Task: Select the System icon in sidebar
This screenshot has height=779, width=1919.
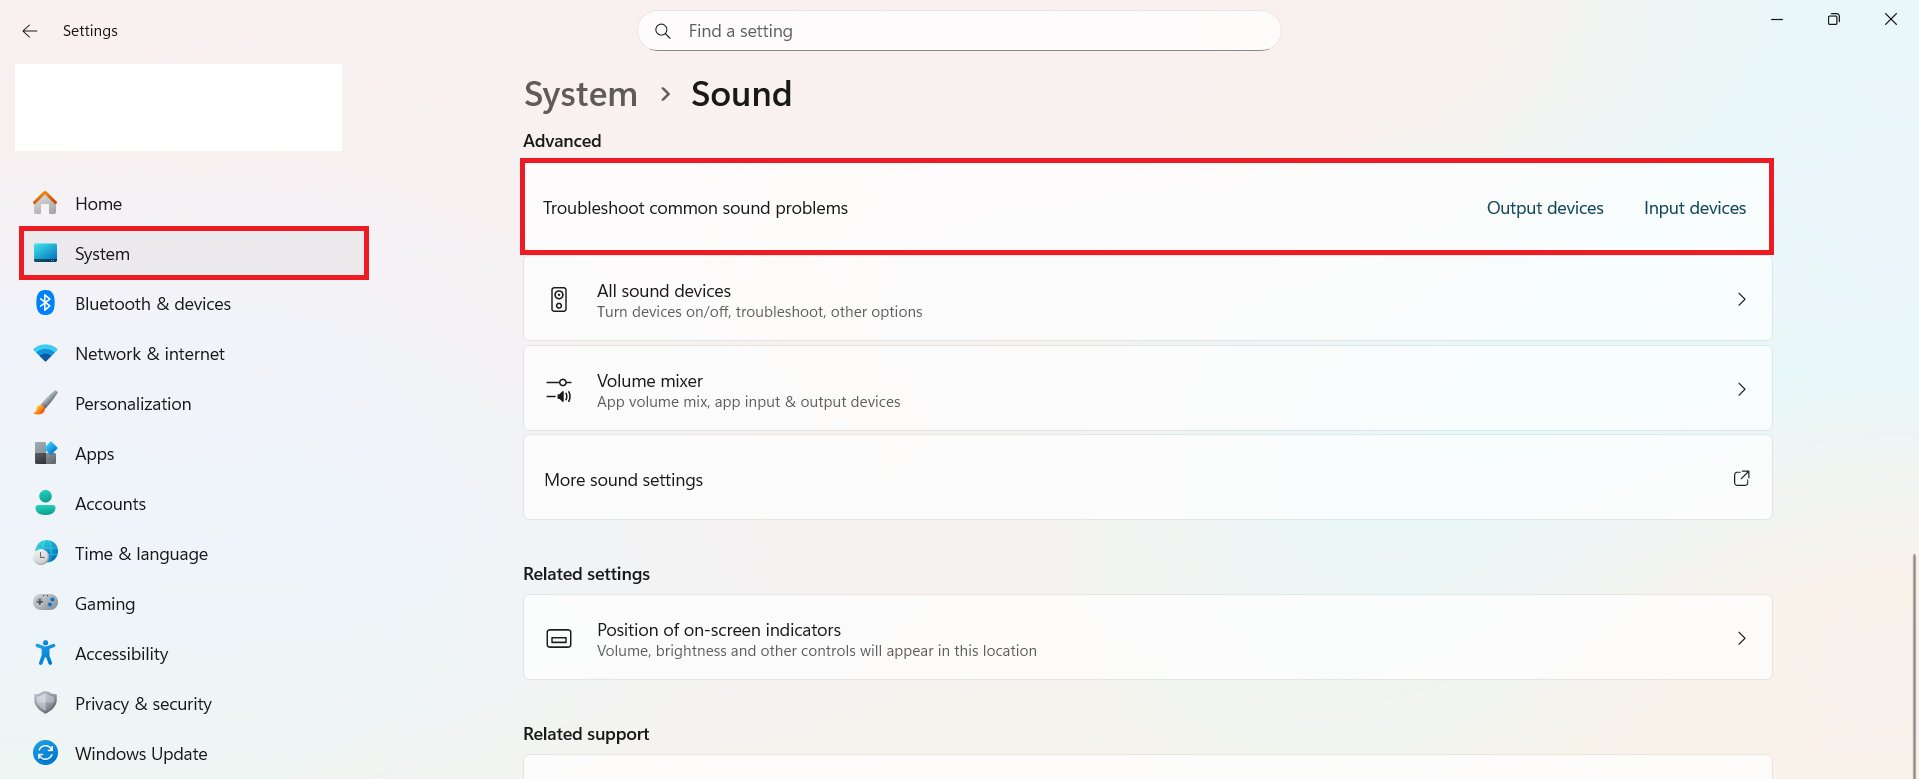Action: click(x=44, y=253)
